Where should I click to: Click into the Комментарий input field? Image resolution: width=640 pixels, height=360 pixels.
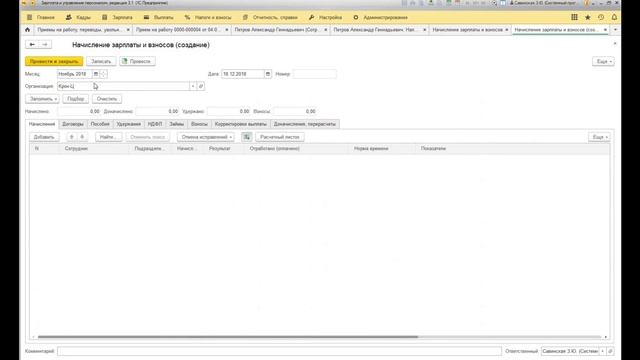(x=279, y=351)
